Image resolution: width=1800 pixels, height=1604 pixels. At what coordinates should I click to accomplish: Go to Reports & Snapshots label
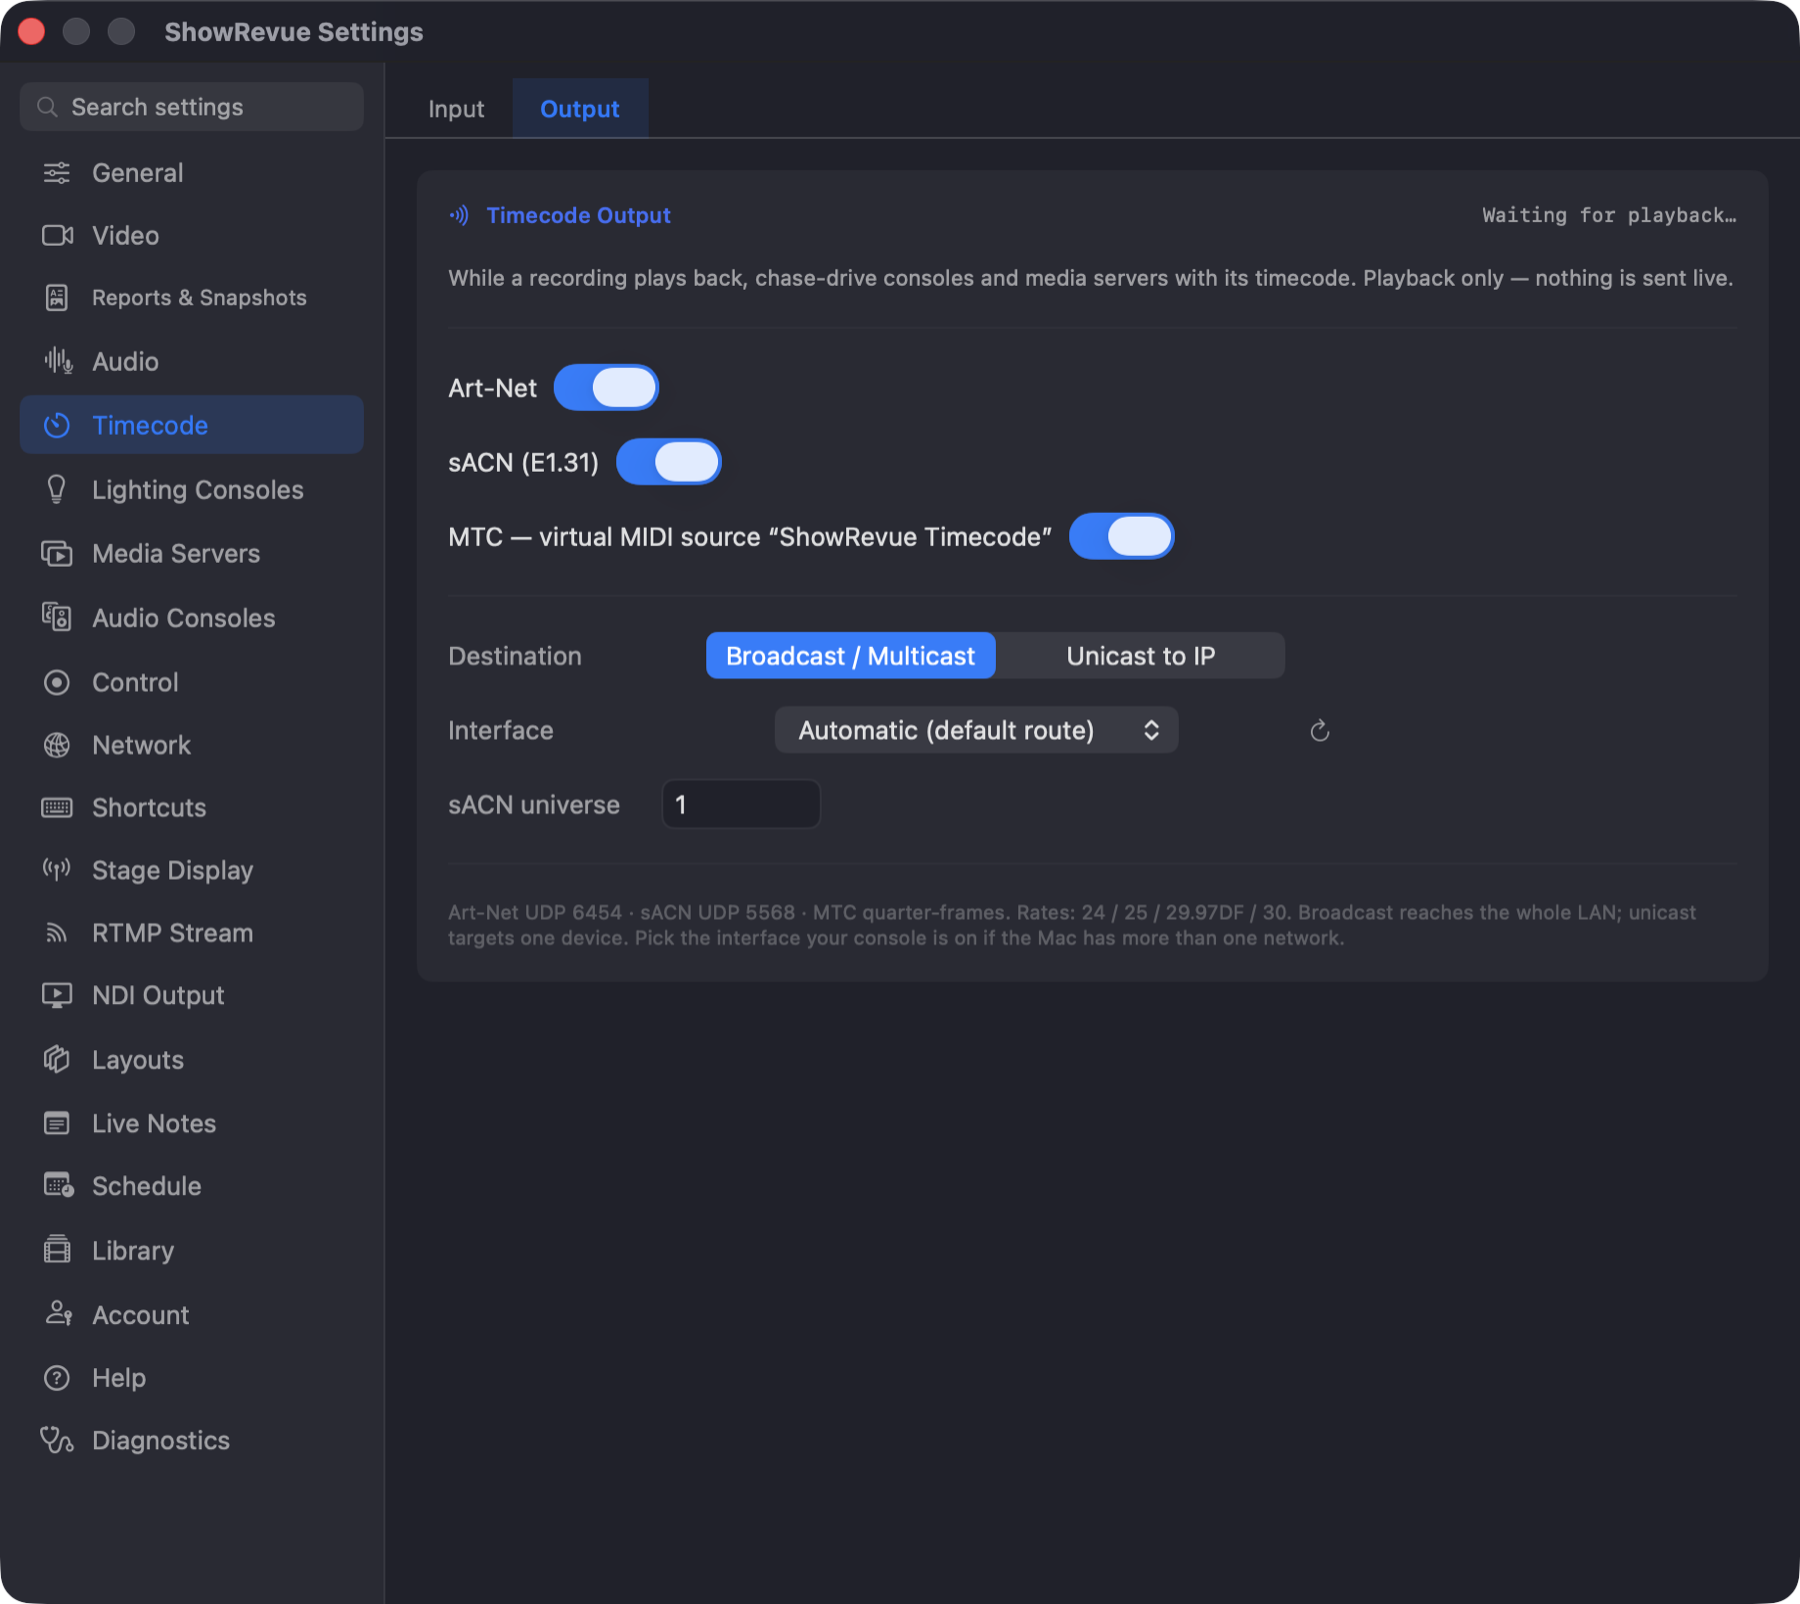(x=199, y=297)
